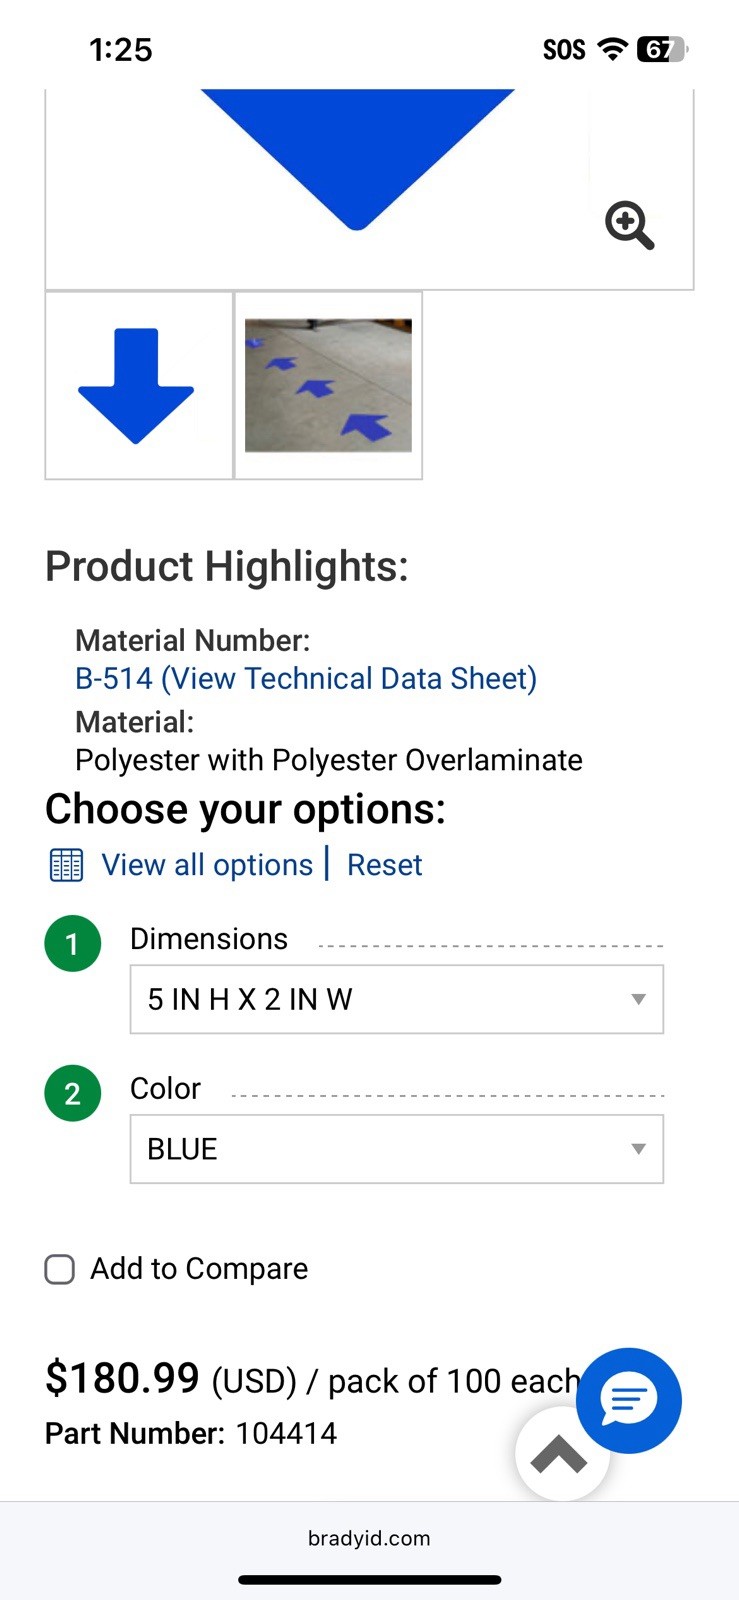Viewport: 739px width, 1600px height.
Task: Click View all options link
Action: click(207, 865)
